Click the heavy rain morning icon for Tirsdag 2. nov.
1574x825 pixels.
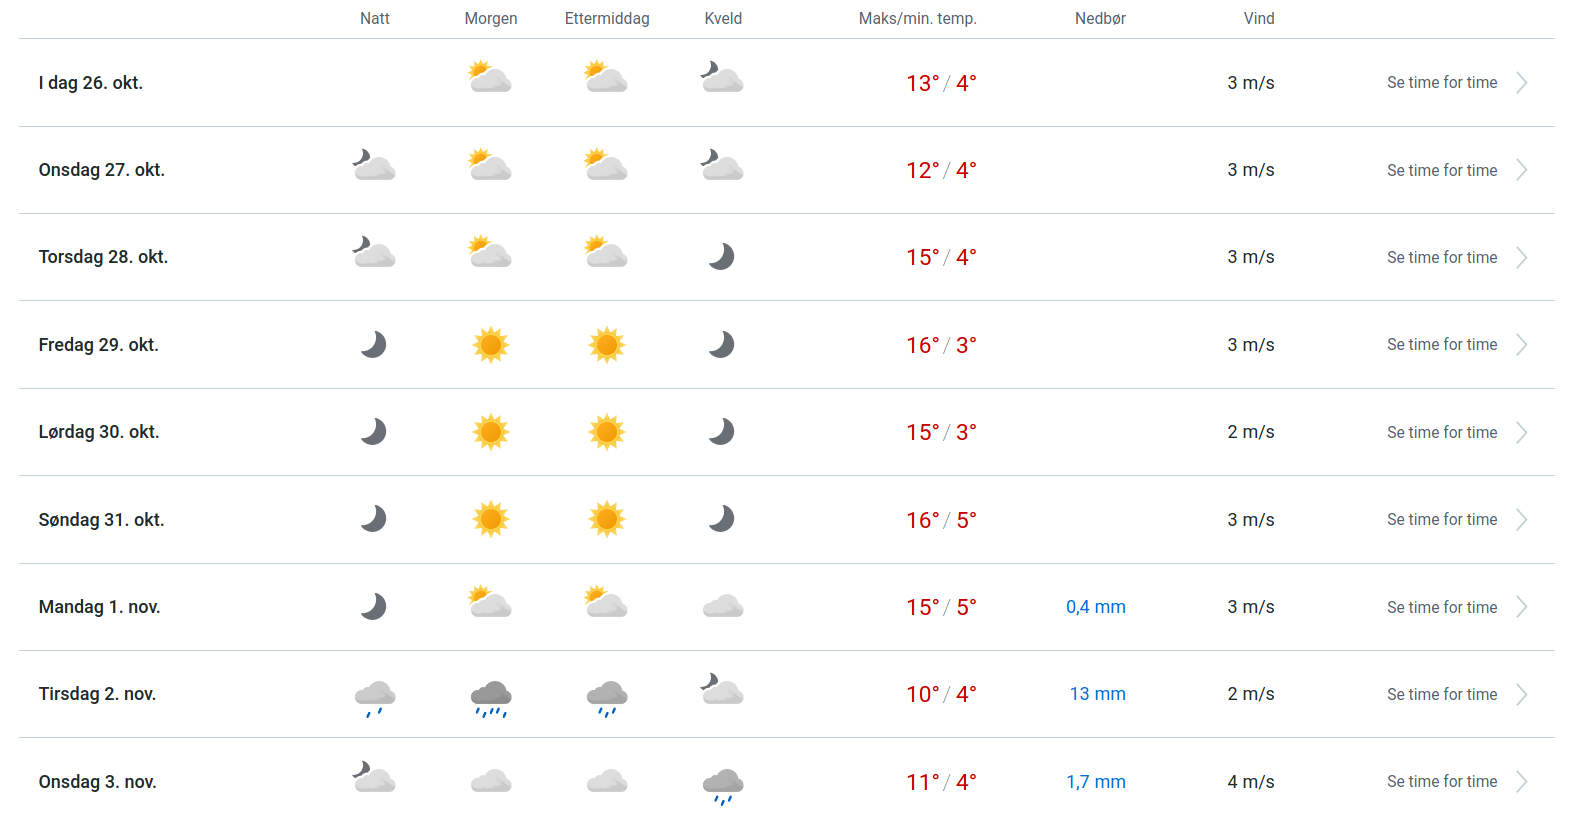(491, 697)
